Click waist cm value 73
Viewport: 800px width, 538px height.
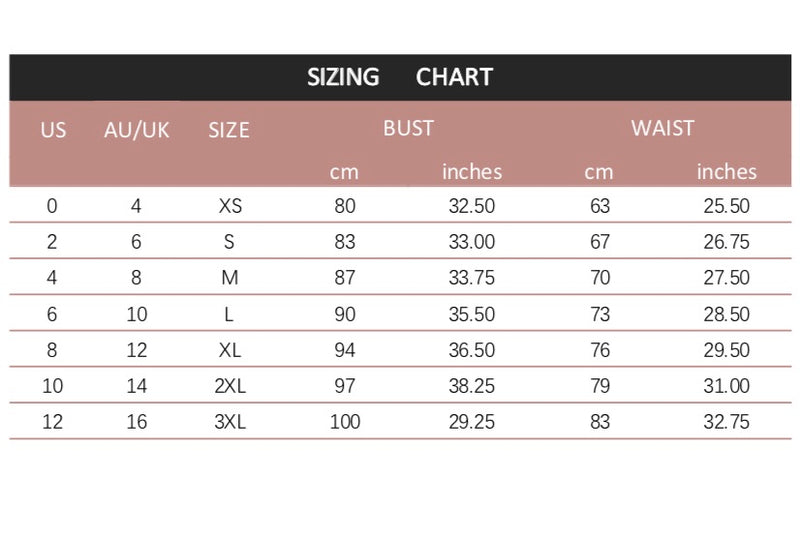[600, 314]
